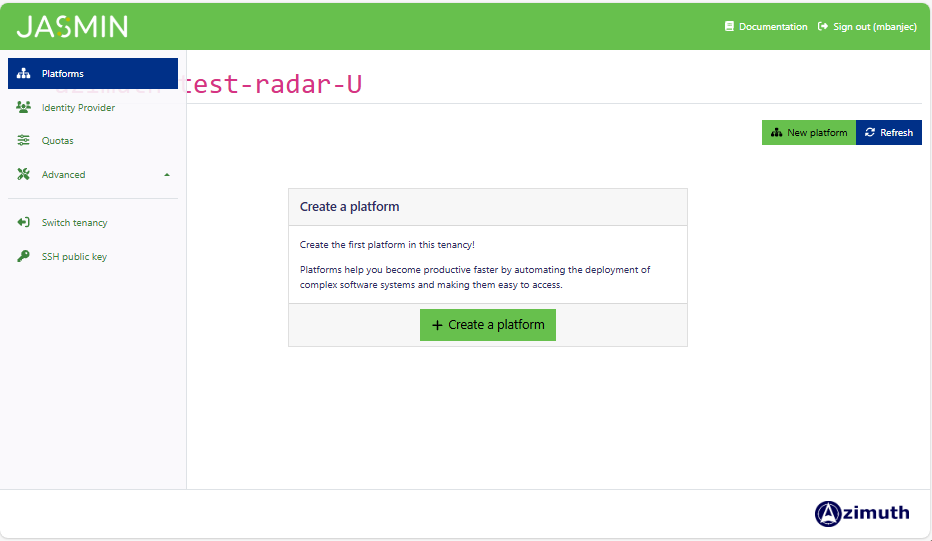Hit the Refresh button
The height and width of the screenshot is (541, 932).
(889, 133)
